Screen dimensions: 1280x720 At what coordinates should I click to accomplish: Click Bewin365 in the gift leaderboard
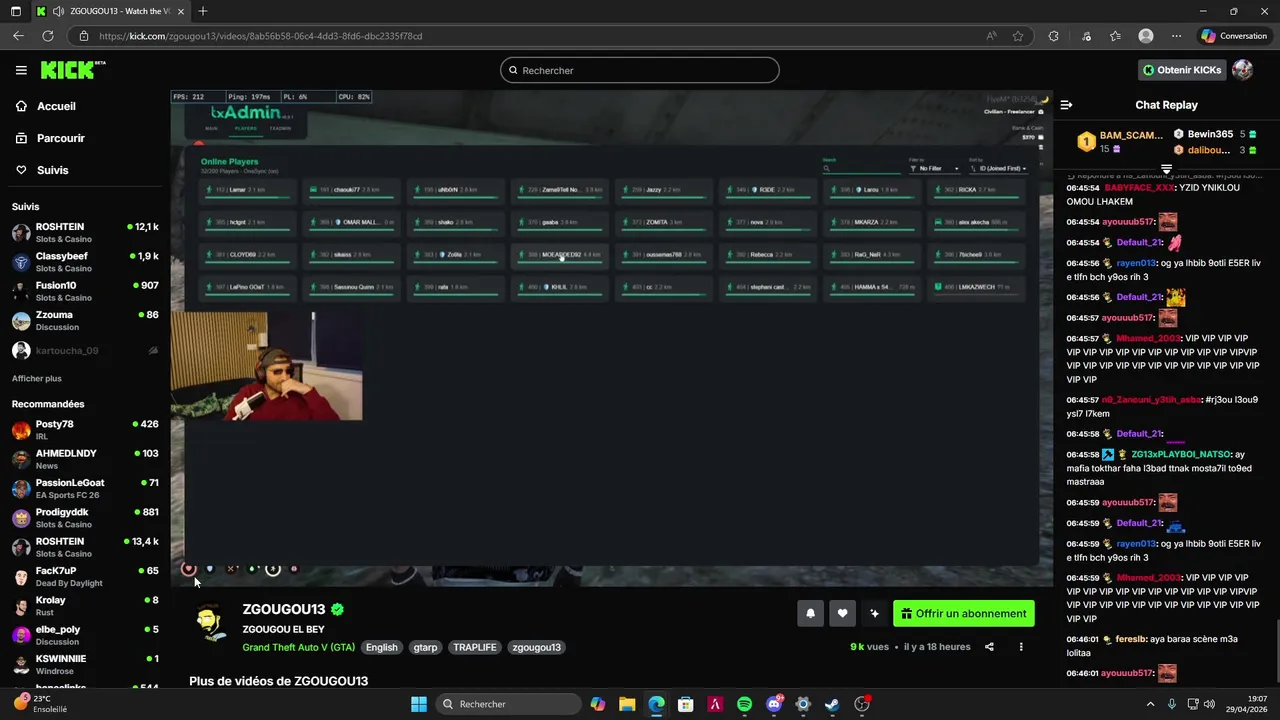1214,134
